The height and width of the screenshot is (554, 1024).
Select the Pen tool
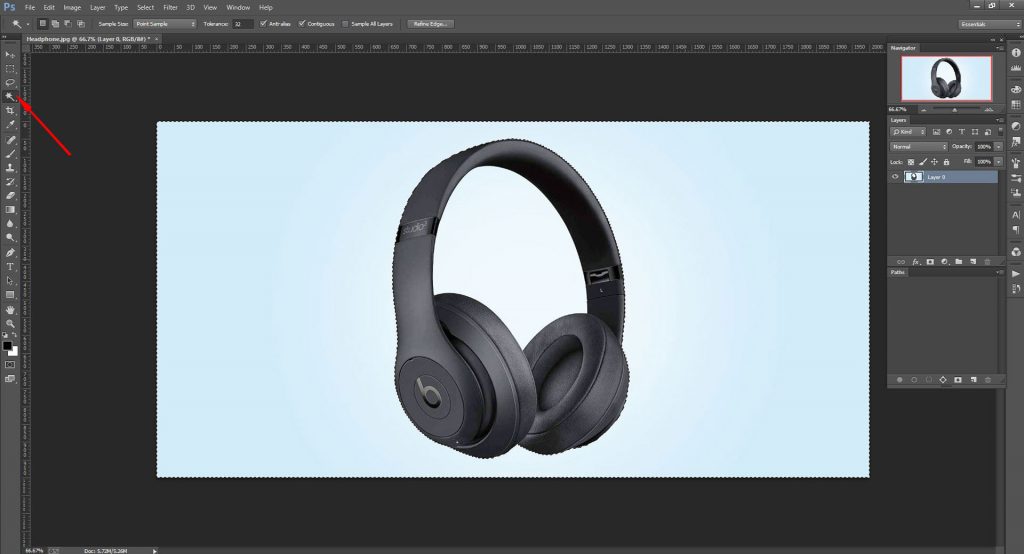click(x=10, y=253)
